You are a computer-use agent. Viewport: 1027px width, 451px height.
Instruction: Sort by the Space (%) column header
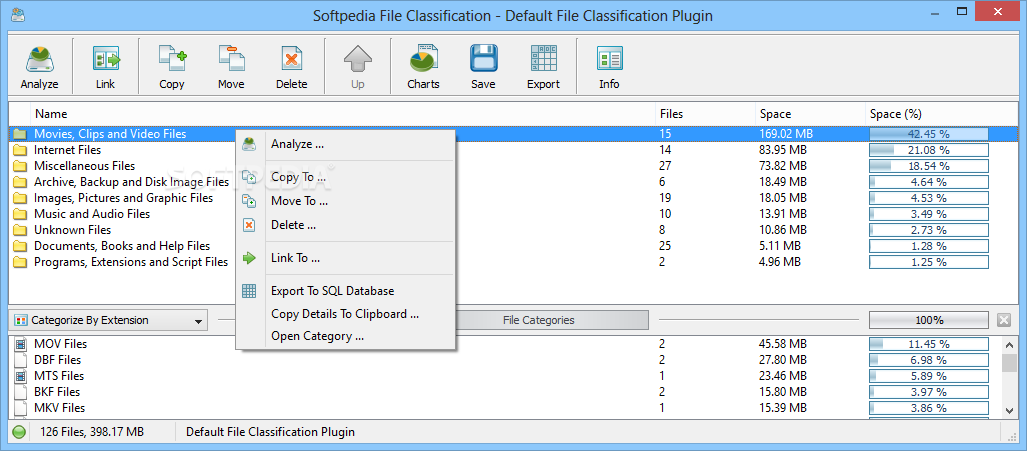point(941,114)
